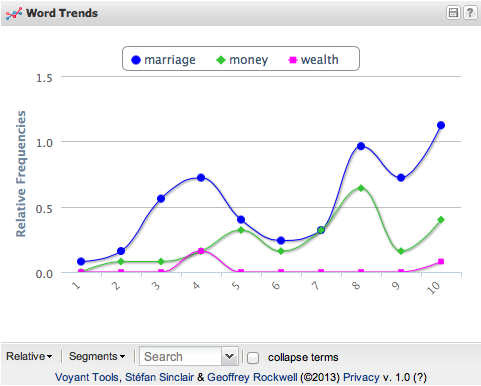The height and width of the screenshot is (386, 481).
Task: Select money data point at segment 8
Action: [x=361, y=188]
